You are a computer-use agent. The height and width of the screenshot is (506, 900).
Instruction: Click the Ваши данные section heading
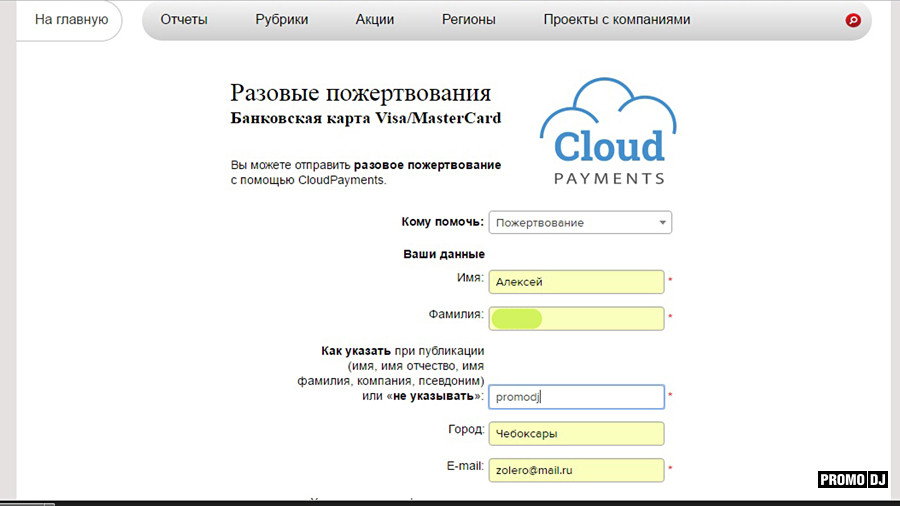click(x=443, y=254)
